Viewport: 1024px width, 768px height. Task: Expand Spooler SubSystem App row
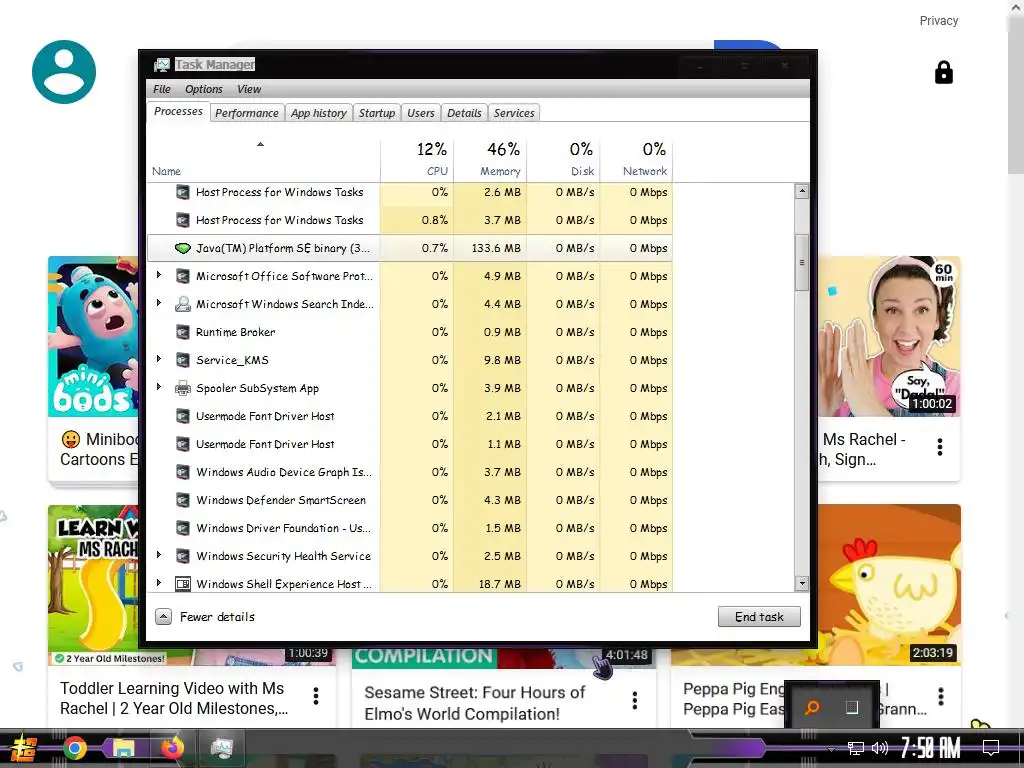[x=159, y=388]
